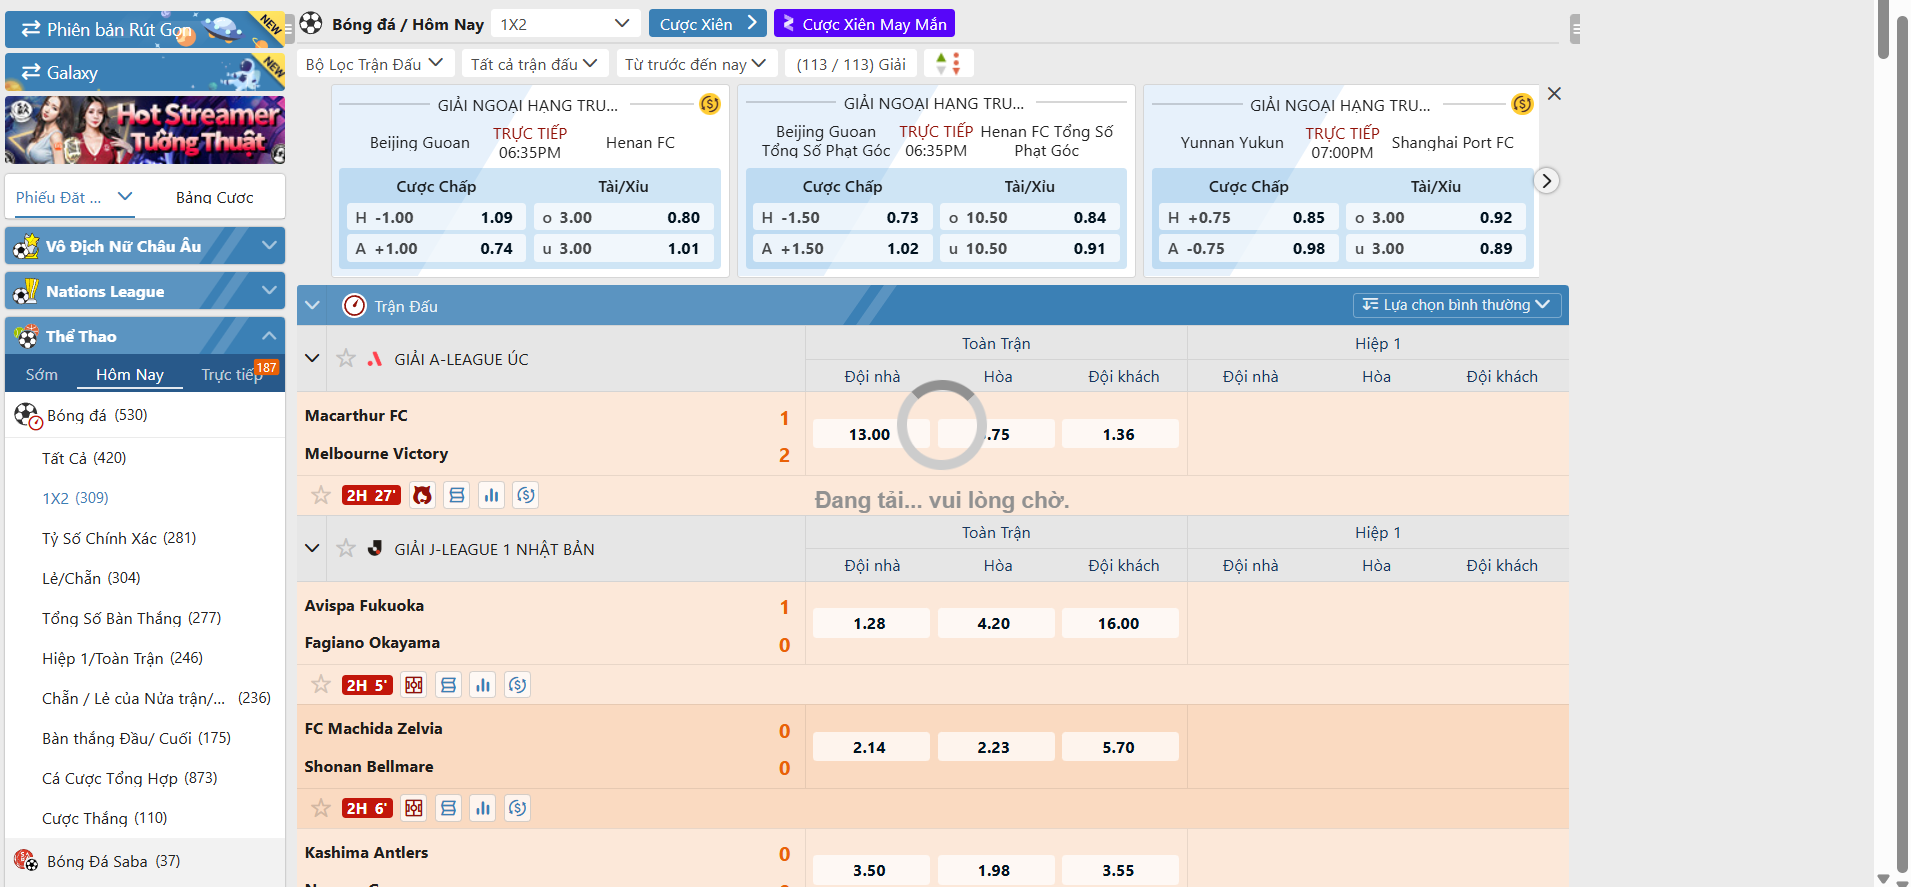Open Tỷ Số Chính Xác (281) market
The width and height of the screenshot is (1911, 887).
119,538
